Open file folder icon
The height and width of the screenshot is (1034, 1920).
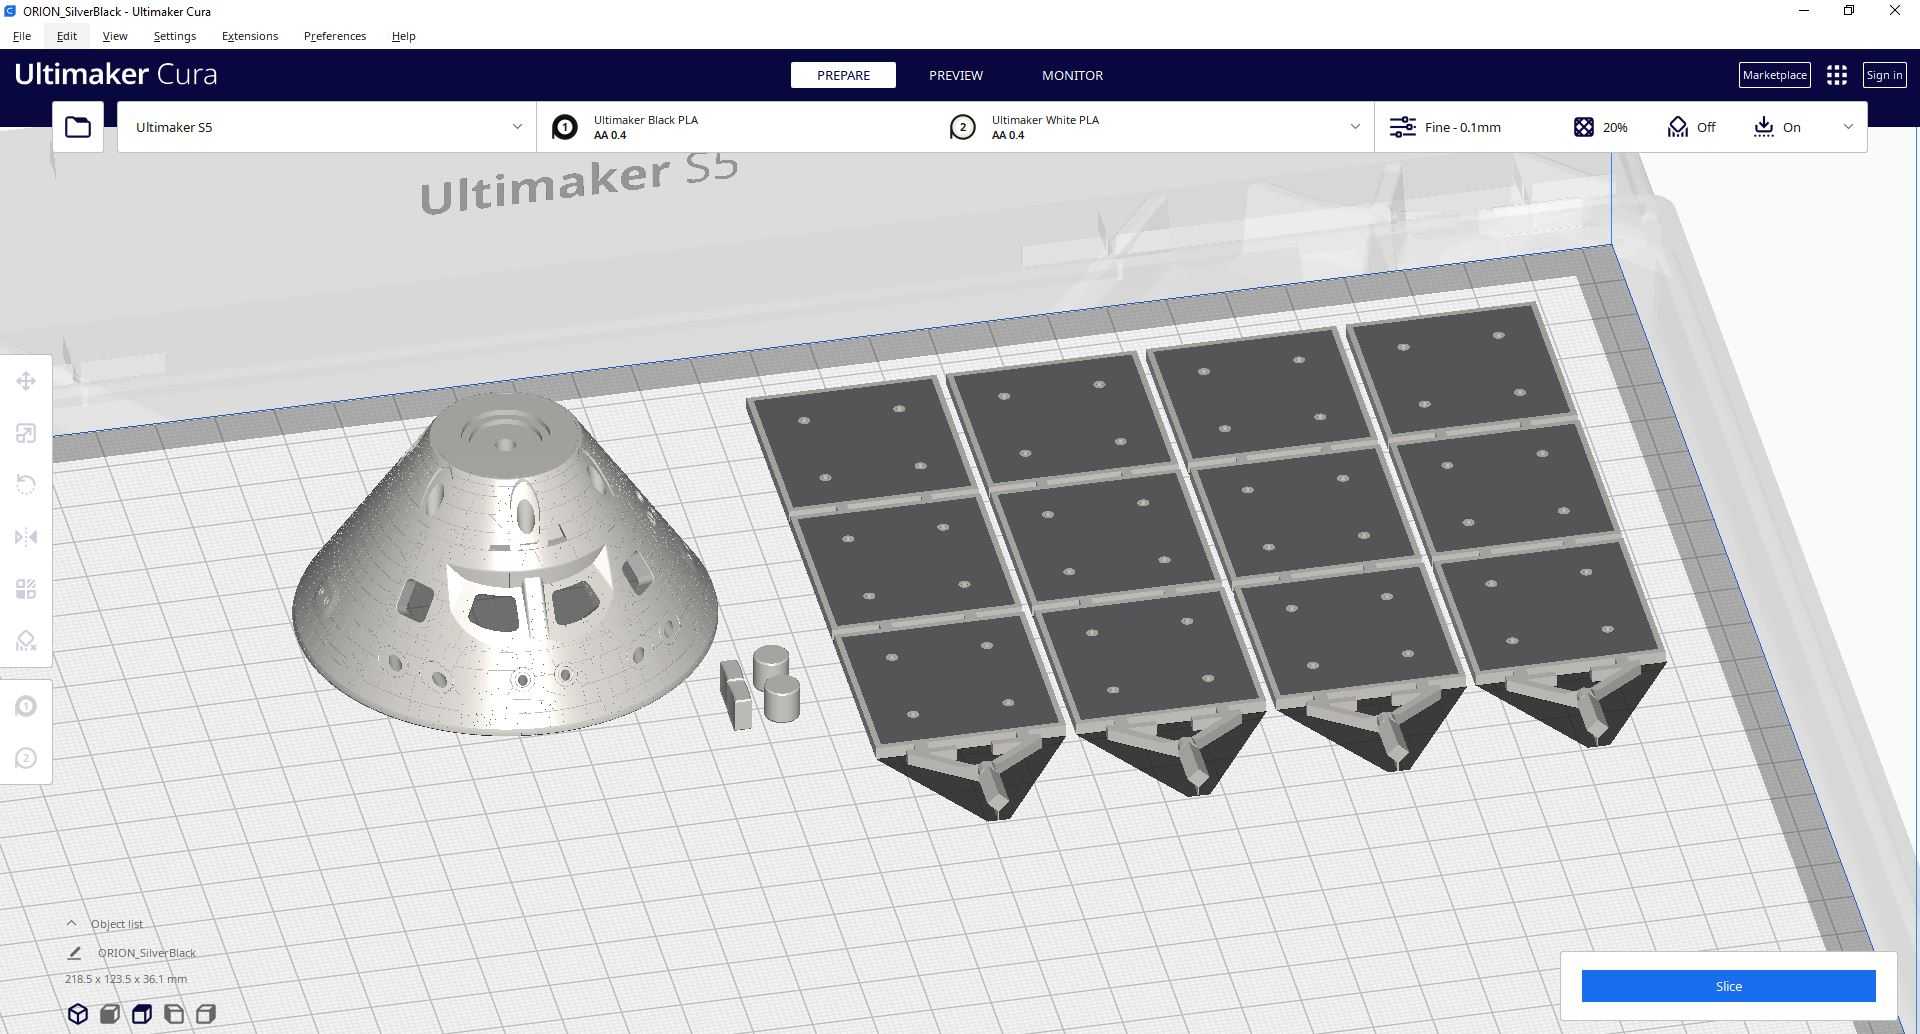click(x=78, y=127)
